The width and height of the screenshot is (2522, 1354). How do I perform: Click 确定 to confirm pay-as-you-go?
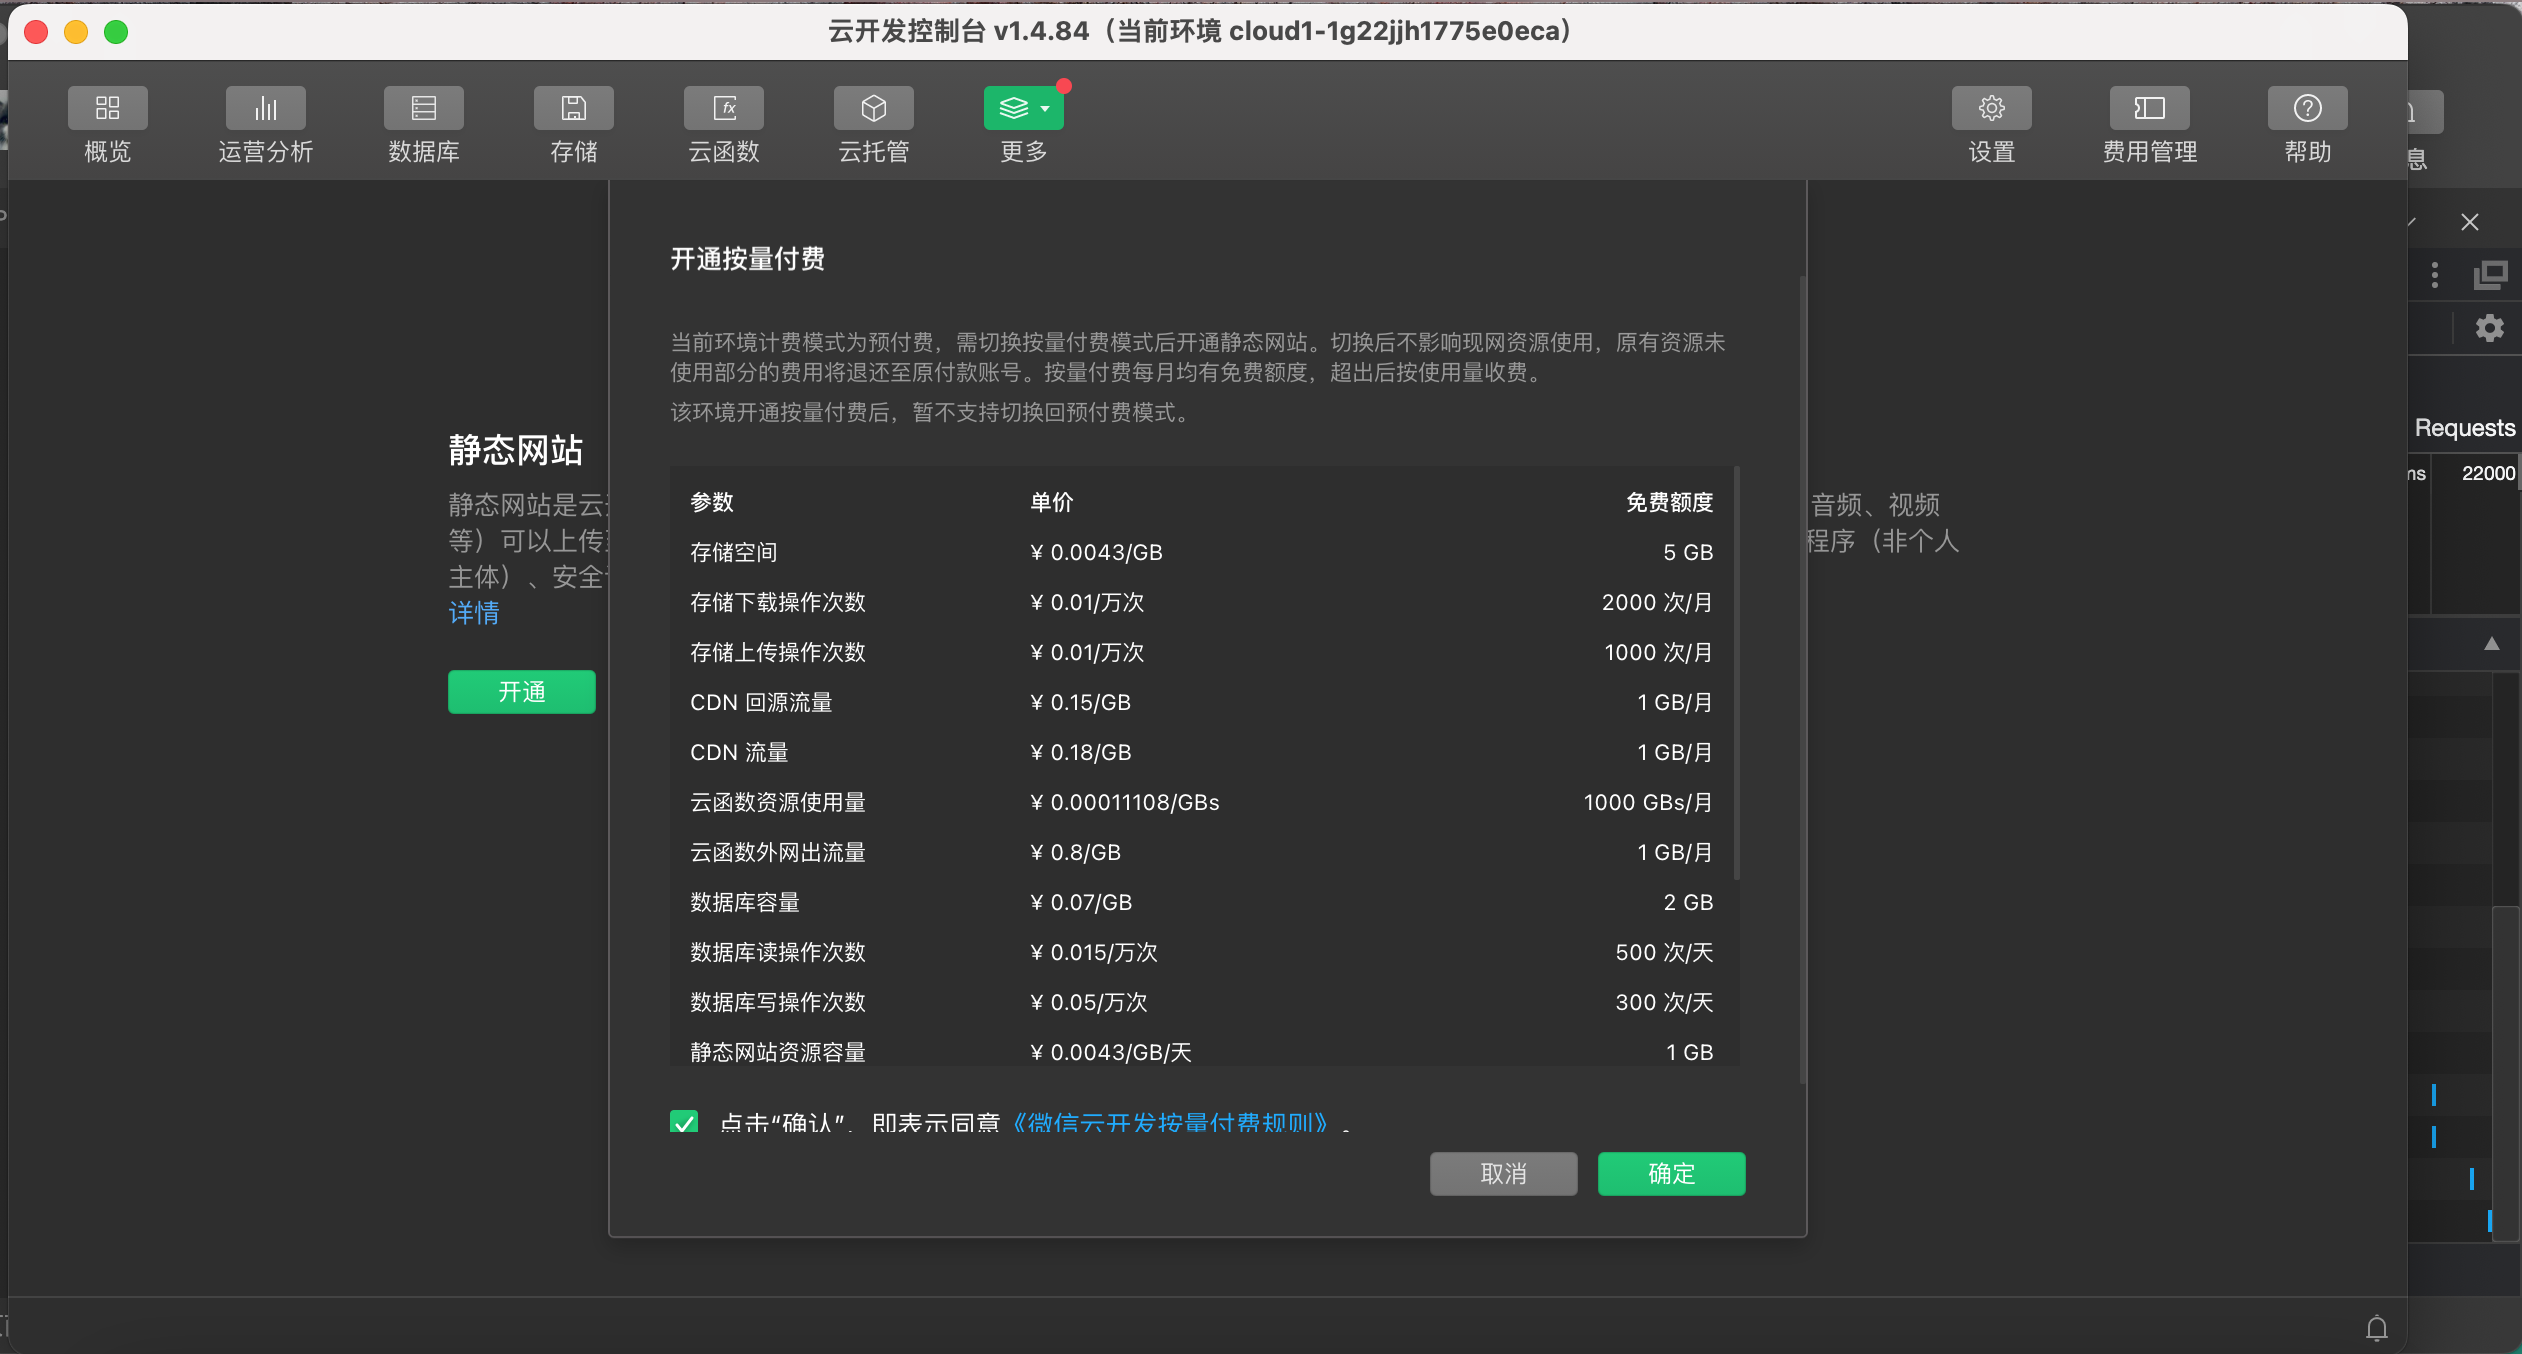(1671, 1173)
